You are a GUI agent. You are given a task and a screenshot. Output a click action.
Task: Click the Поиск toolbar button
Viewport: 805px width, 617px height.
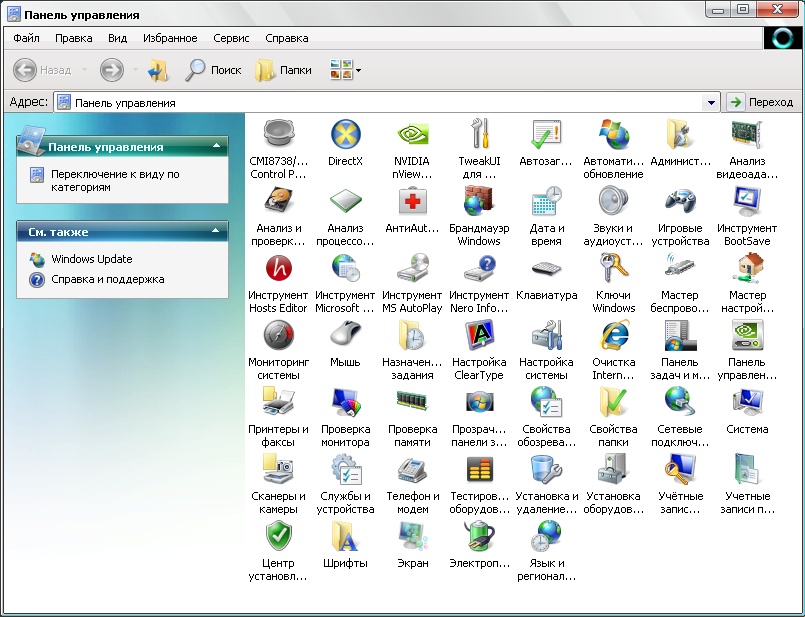pos(213,70)
